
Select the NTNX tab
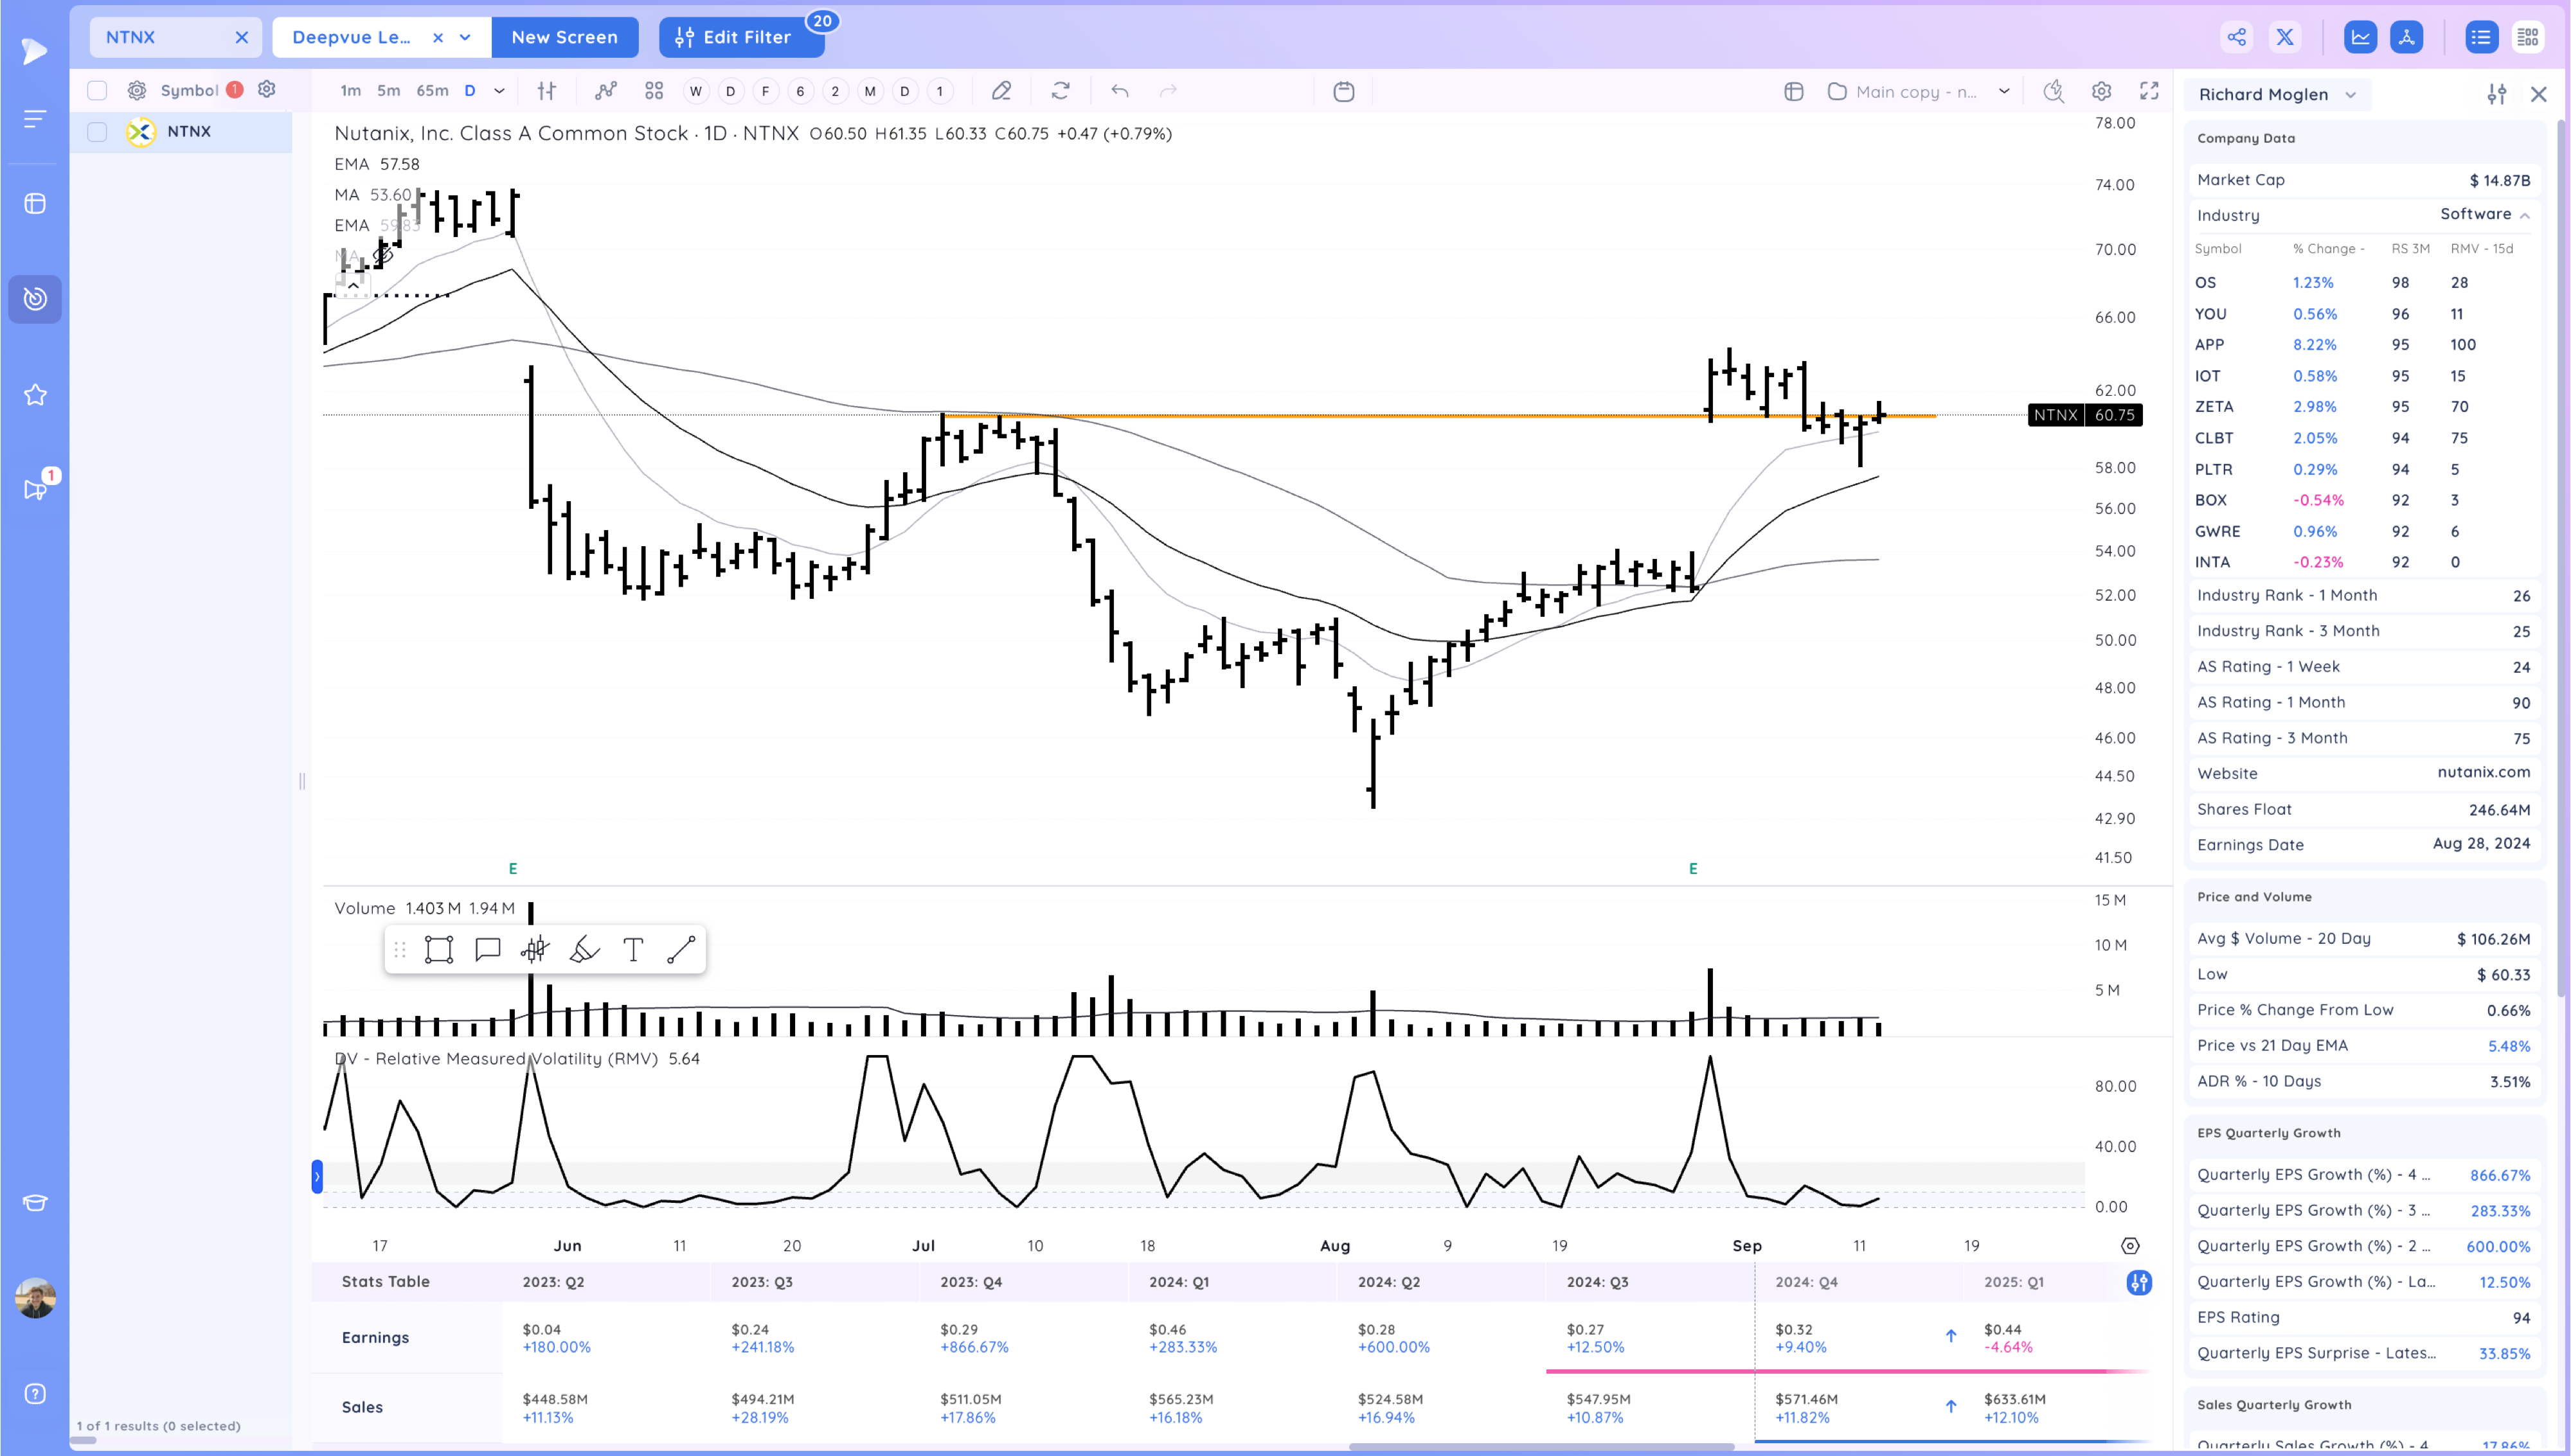131,37
